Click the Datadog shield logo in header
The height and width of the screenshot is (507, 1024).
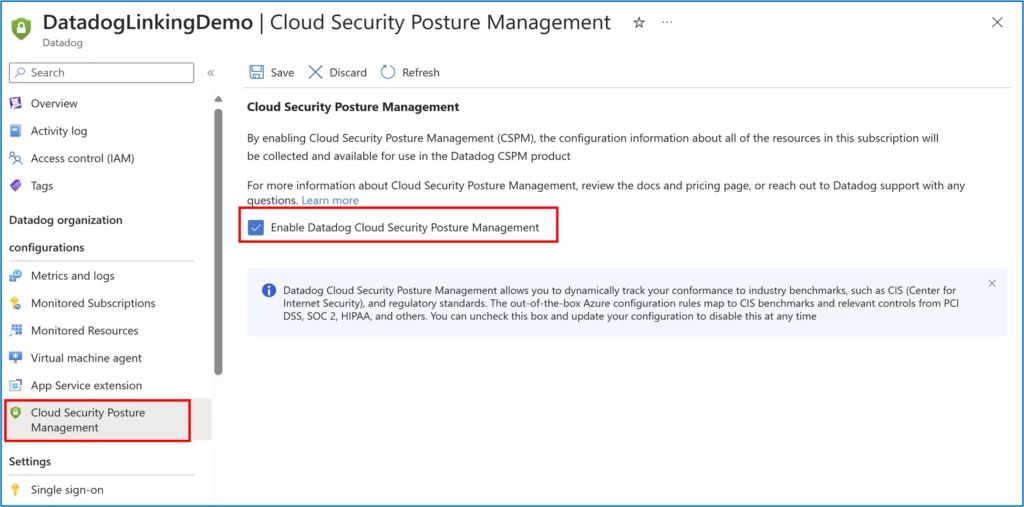pos(22,28)
